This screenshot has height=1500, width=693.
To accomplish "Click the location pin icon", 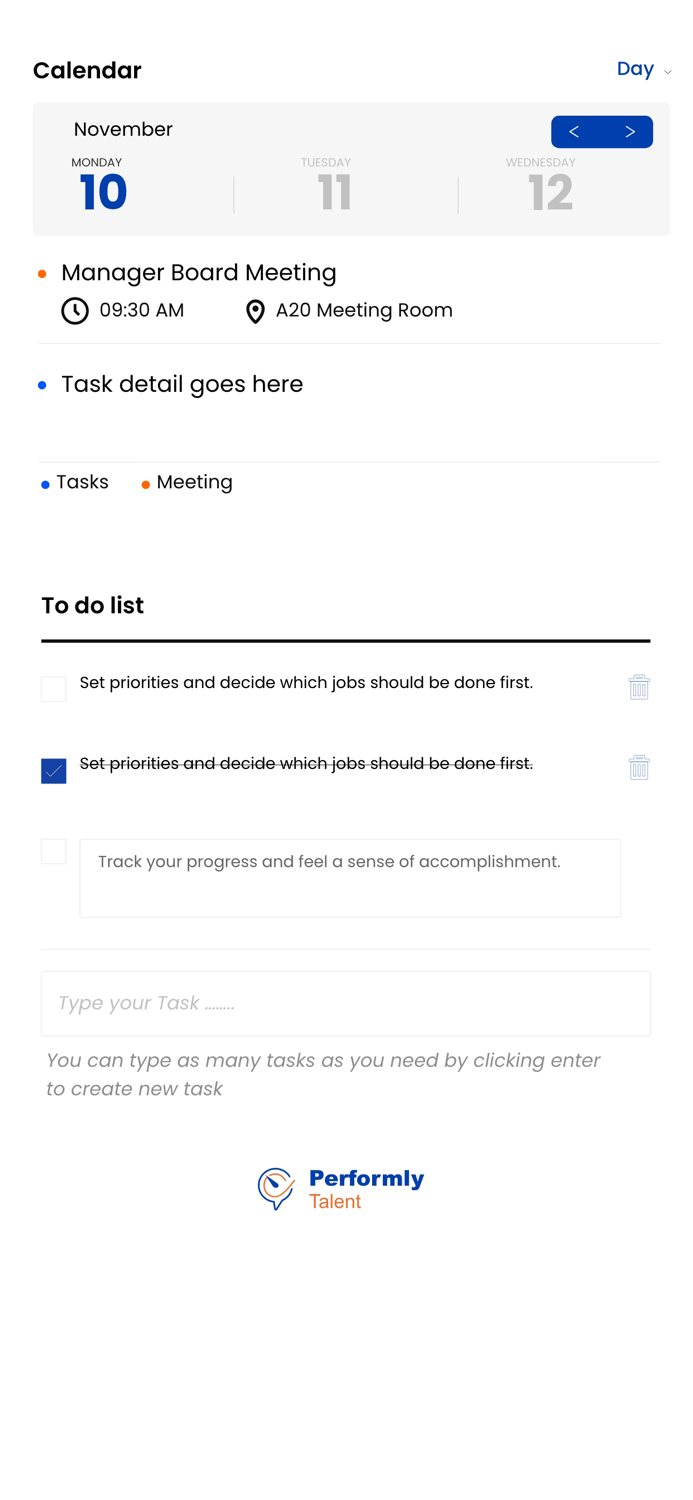I will coord(255,312).
